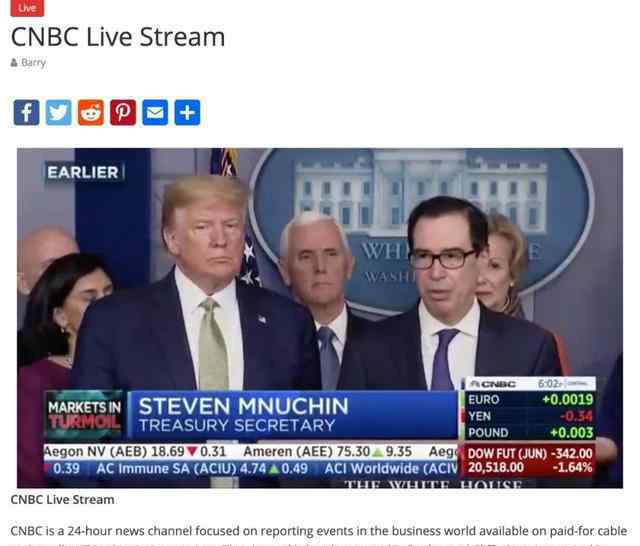The height and width of the screenshot is (546, 640).
Task: Share the page via email icon
Action: [155, 112]
